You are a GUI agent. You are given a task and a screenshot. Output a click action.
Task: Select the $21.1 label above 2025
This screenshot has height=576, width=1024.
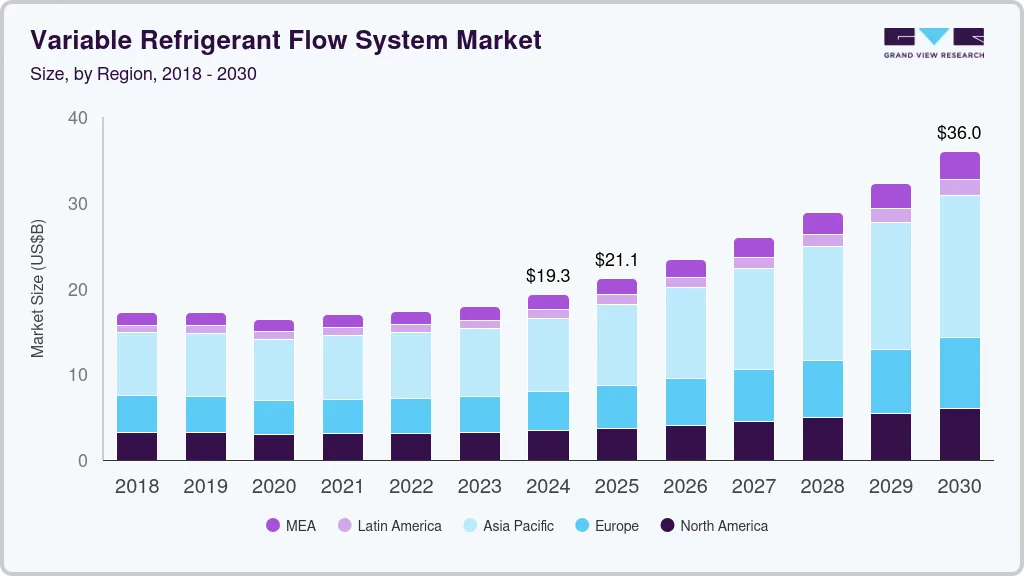pos(617,260)
